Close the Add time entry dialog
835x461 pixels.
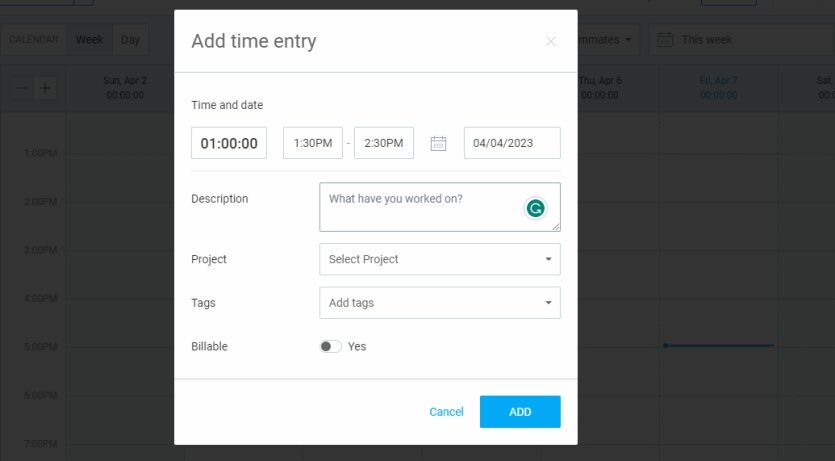(551, 41)
